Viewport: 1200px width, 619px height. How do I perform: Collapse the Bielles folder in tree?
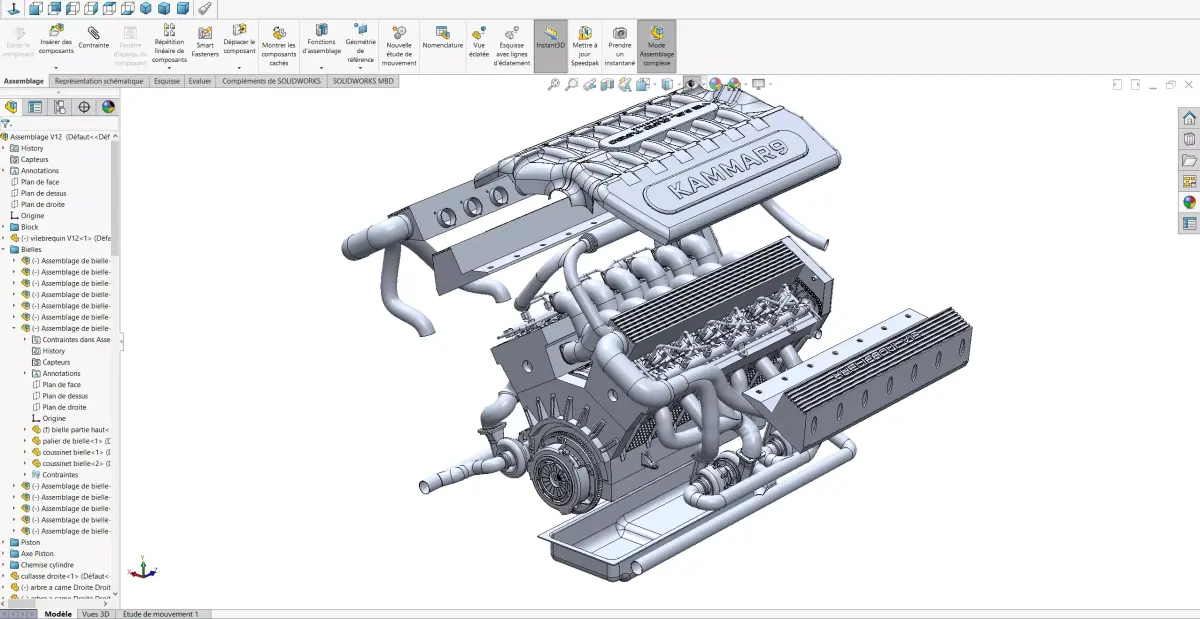pyautogui.click(x=3, y=249)
